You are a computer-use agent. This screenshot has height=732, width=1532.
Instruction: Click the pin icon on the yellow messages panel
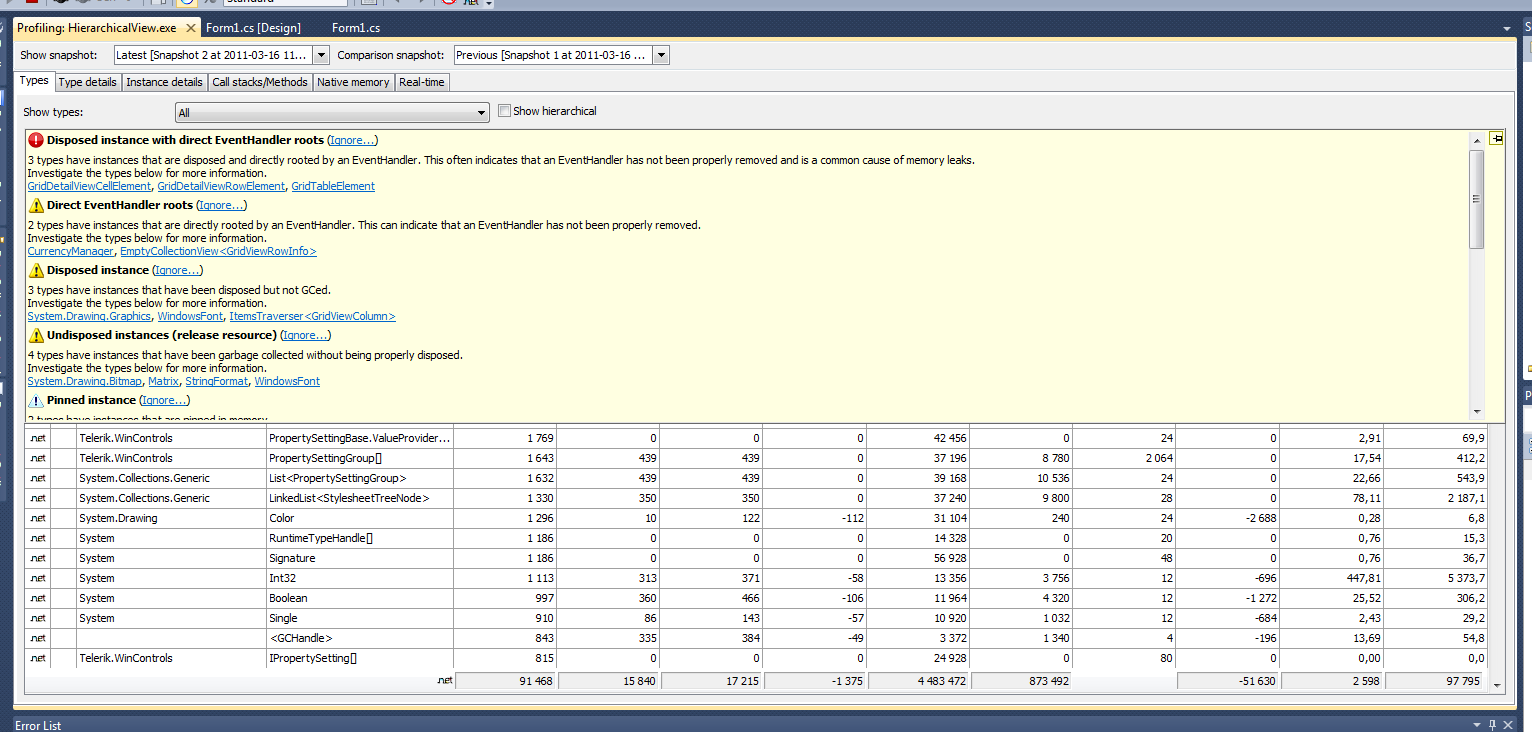pyautogui.click(x=1496, y=139)
